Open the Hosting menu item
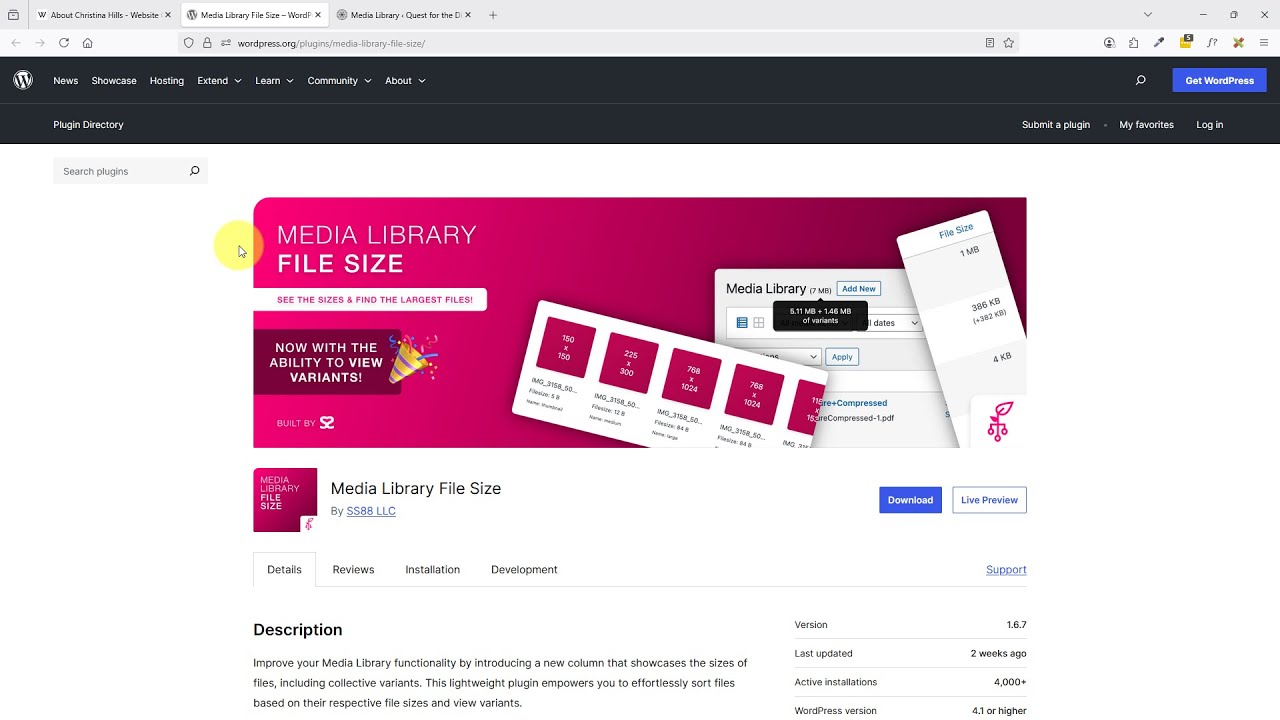 click(167, 80)
